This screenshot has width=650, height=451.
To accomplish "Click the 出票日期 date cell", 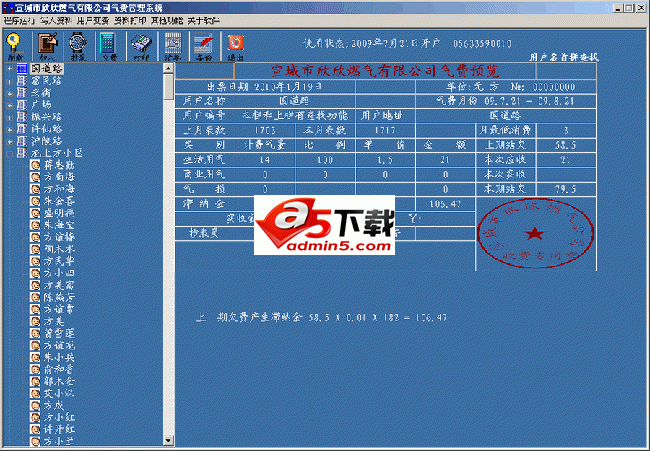I will (x=265, y=87).
